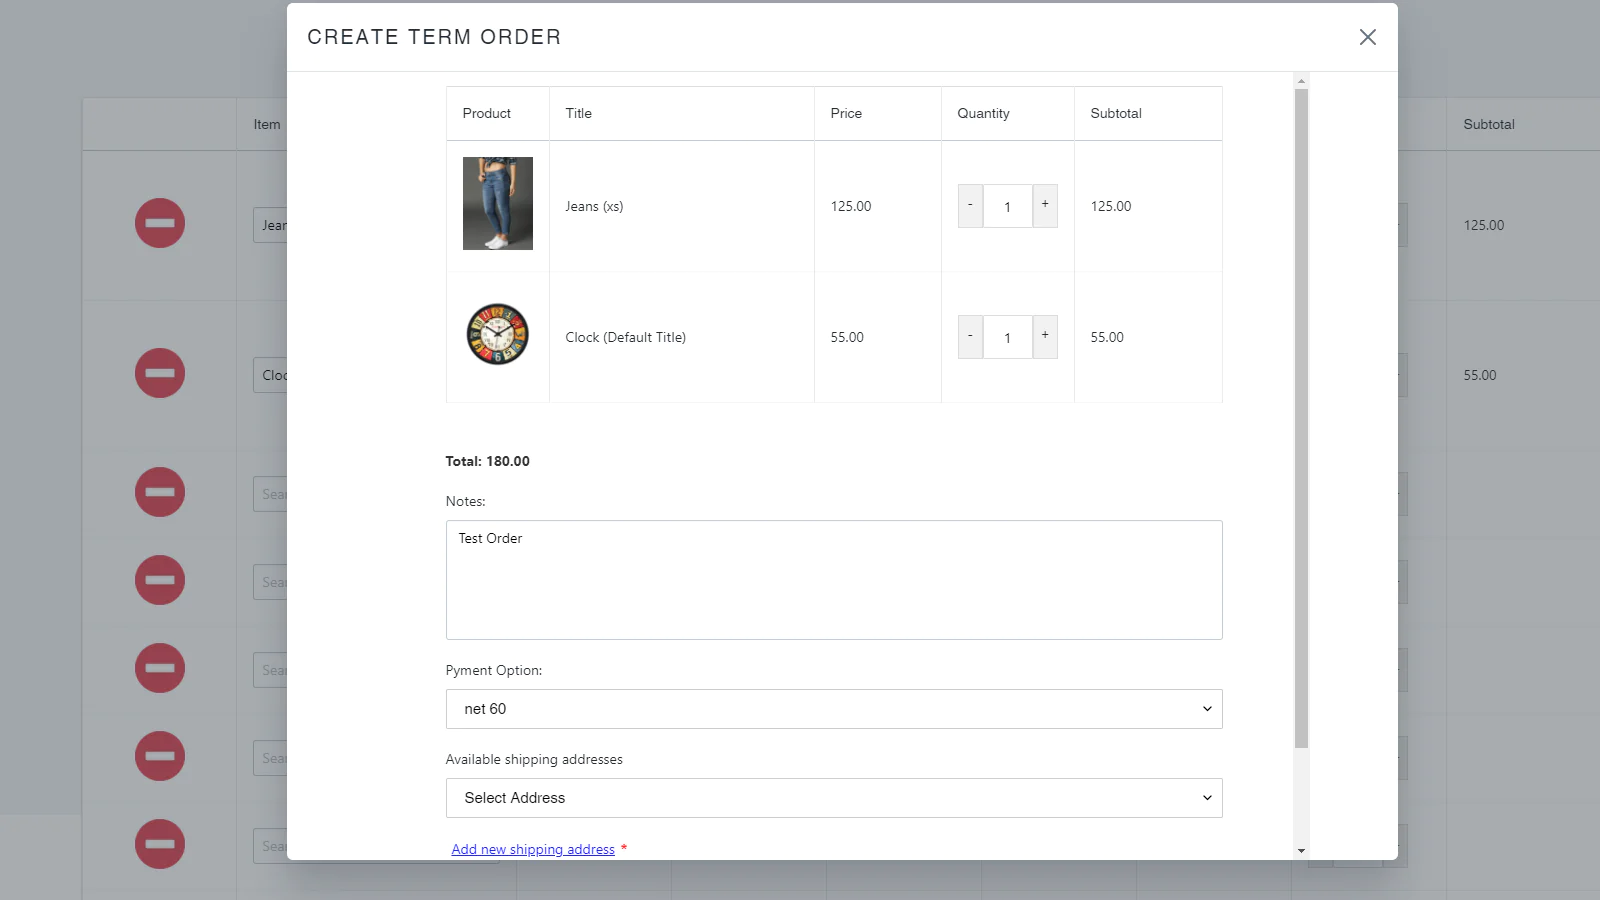The width and height of the screenshot is (1600, 900).
Task: Increase the Jeans (xs) quantity with plus
Action: coord(1045,206)
